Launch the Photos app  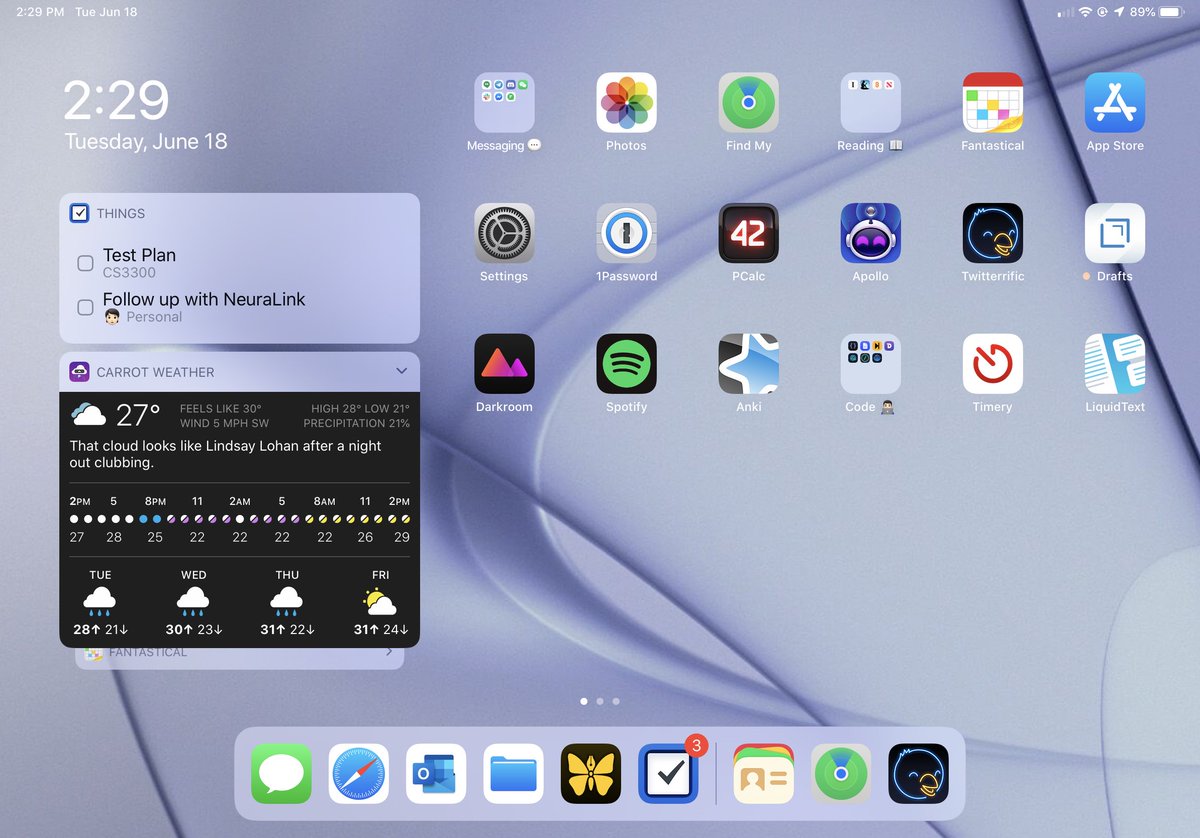pos(626,103)
